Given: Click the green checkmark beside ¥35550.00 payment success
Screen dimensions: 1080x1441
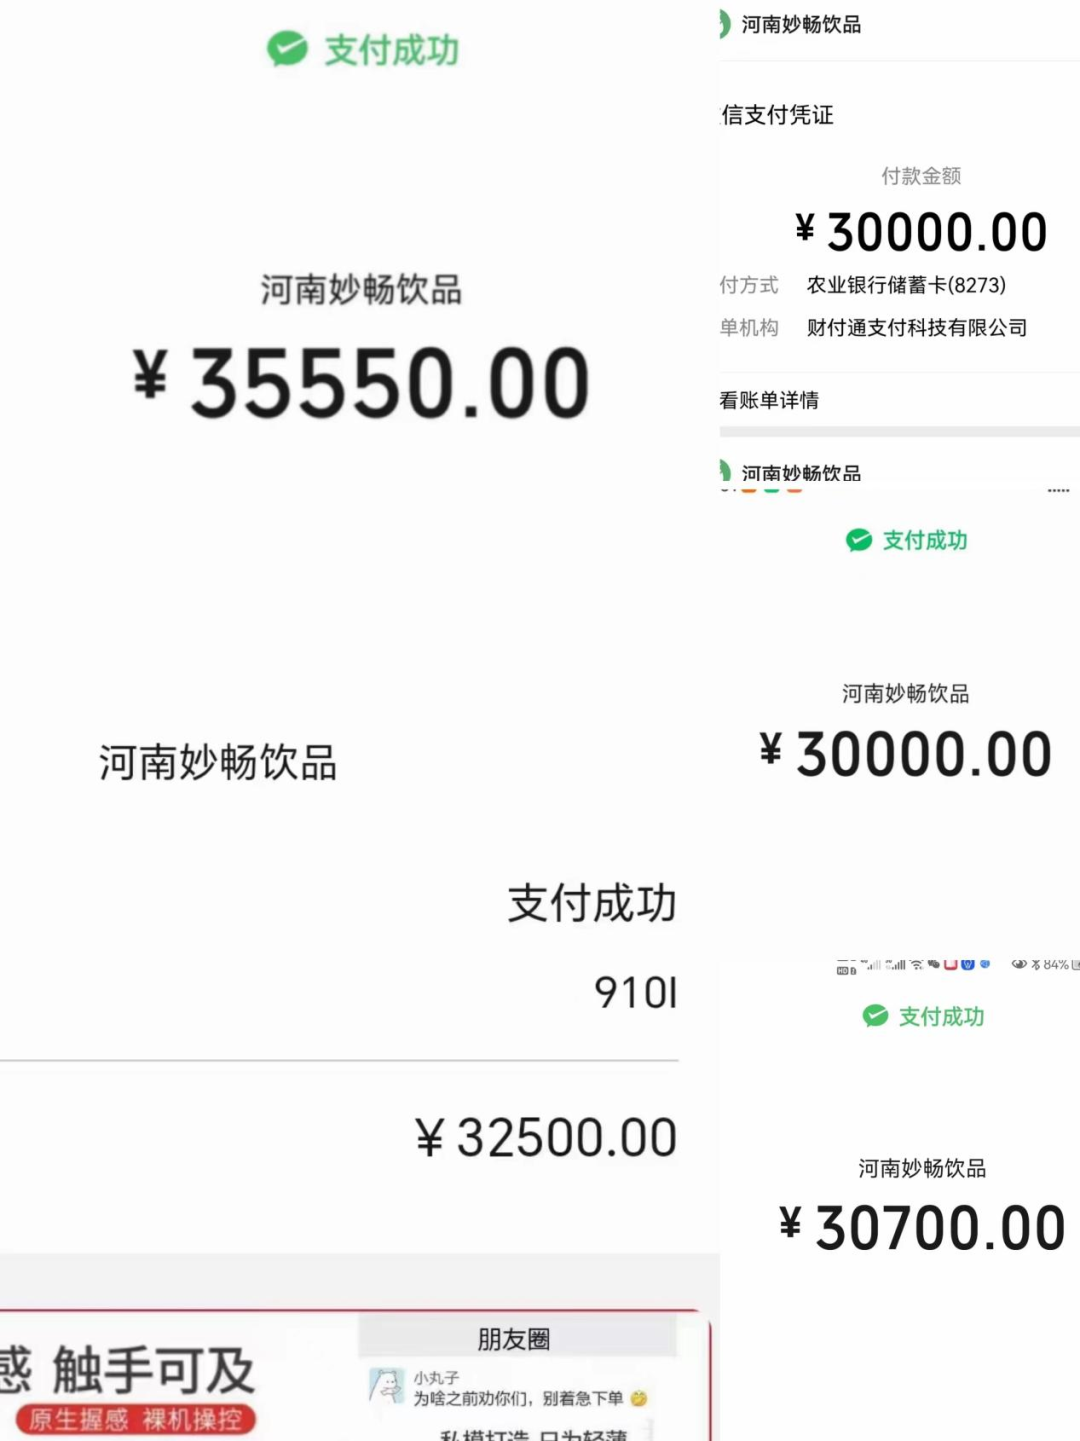Looking at the screenshot, I should [x=287, y=48].
